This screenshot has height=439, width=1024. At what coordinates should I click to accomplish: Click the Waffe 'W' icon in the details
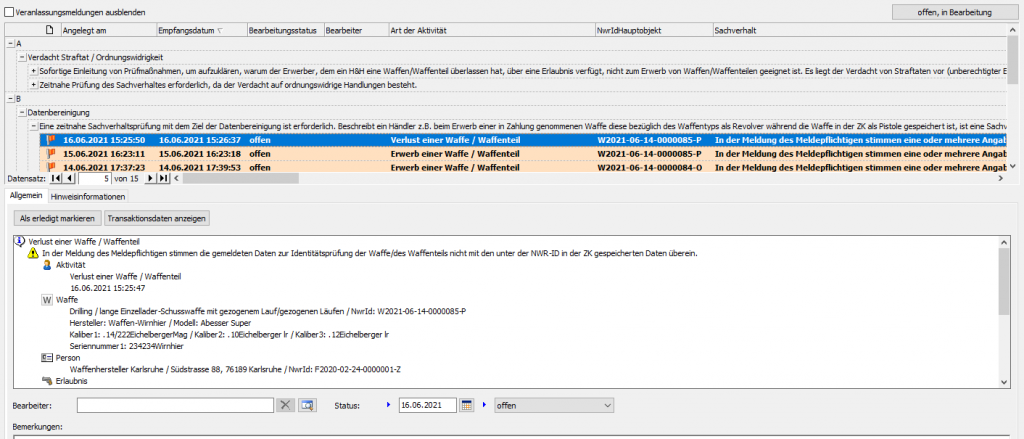(x=47, y=299)
